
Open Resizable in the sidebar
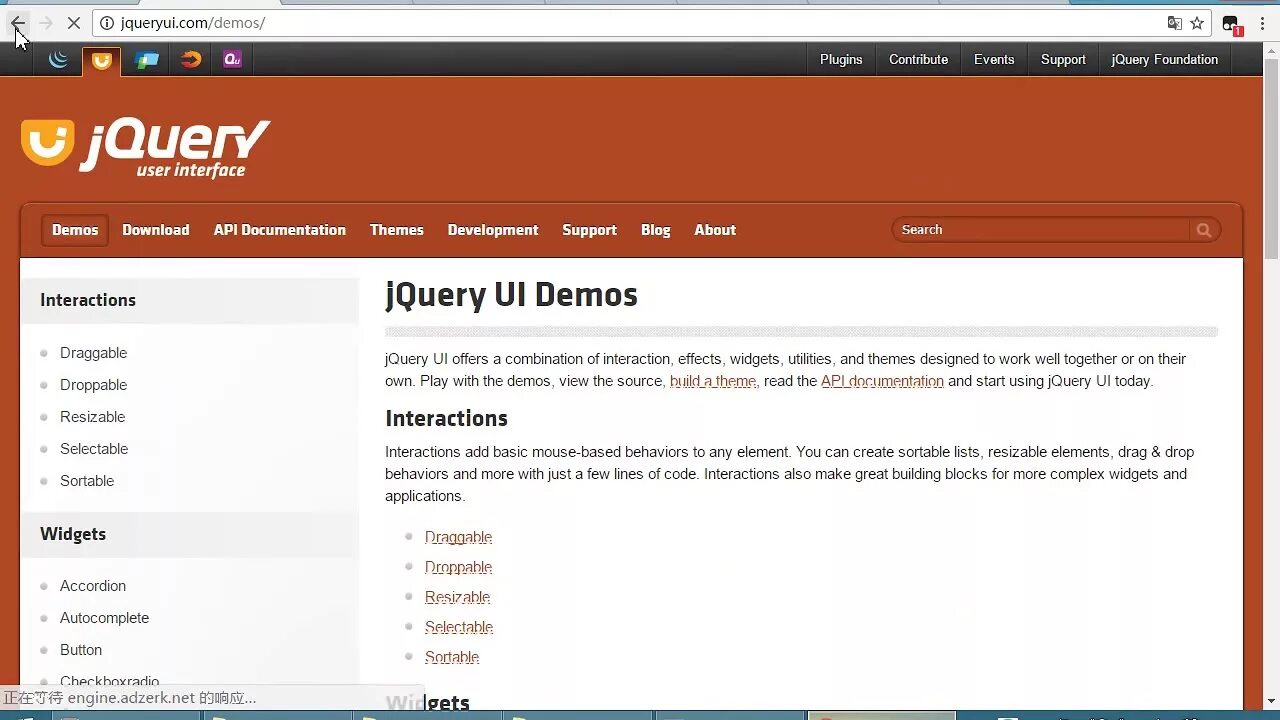pos(92,417)
